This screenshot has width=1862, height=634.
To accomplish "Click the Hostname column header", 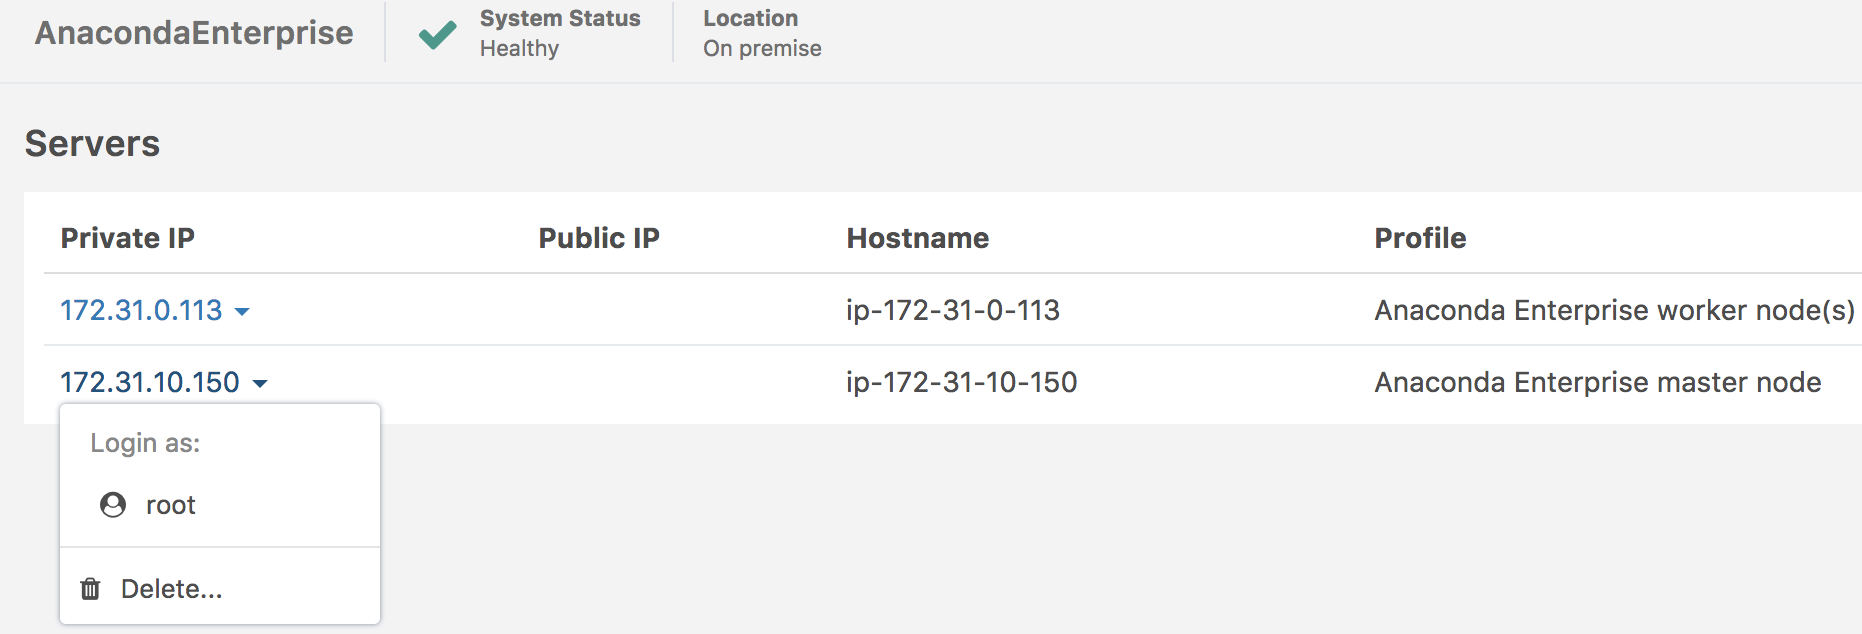I will (x=917, y=238).
